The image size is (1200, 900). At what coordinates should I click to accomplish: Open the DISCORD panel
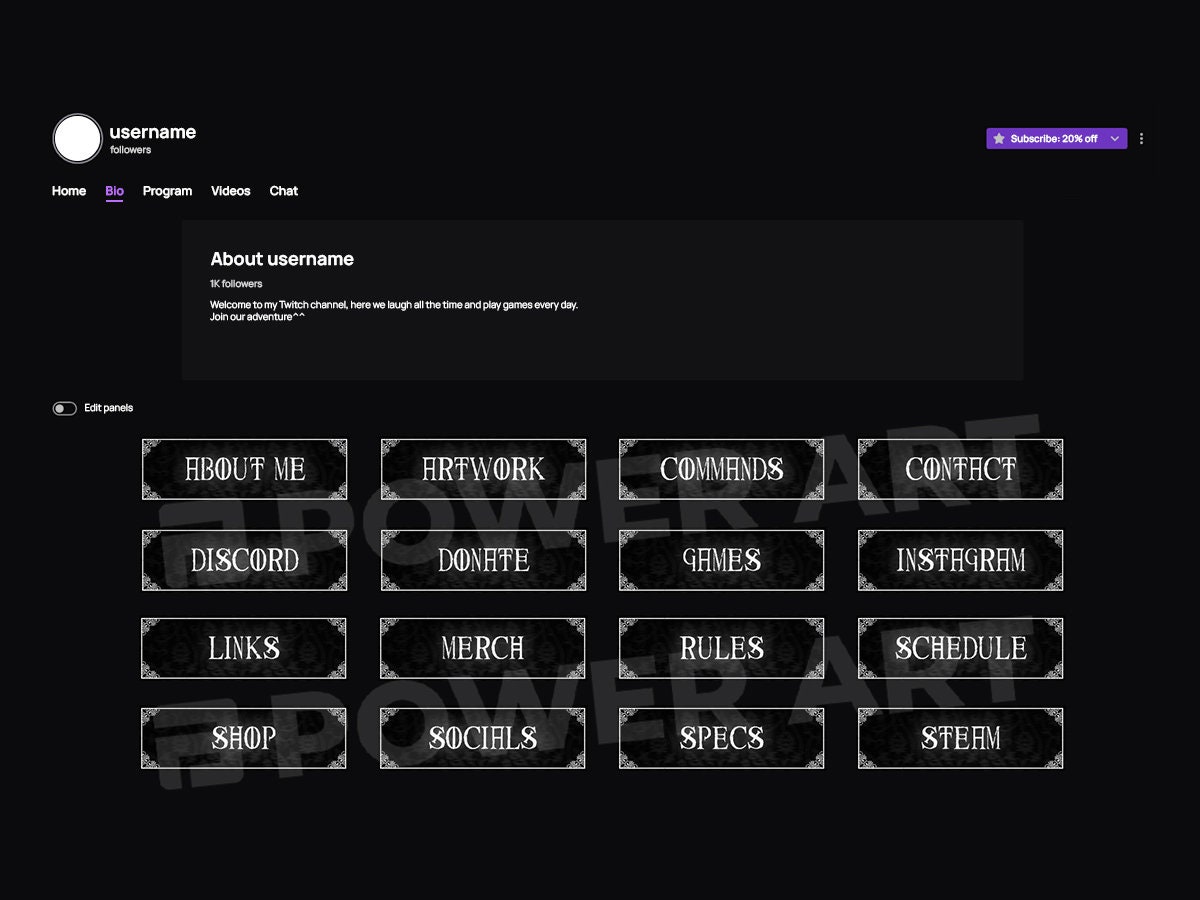pyautogui.click(x=244, y=559)
